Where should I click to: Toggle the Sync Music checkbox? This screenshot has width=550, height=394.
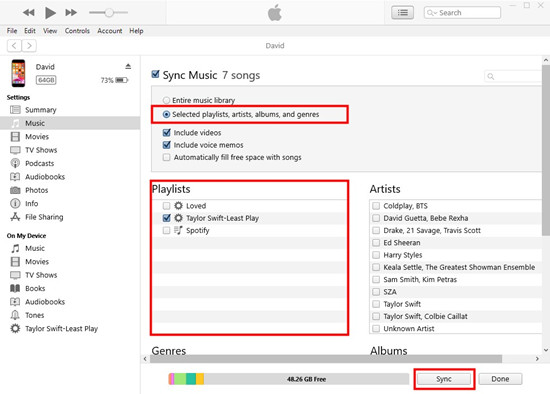click(x=155, y=74)
